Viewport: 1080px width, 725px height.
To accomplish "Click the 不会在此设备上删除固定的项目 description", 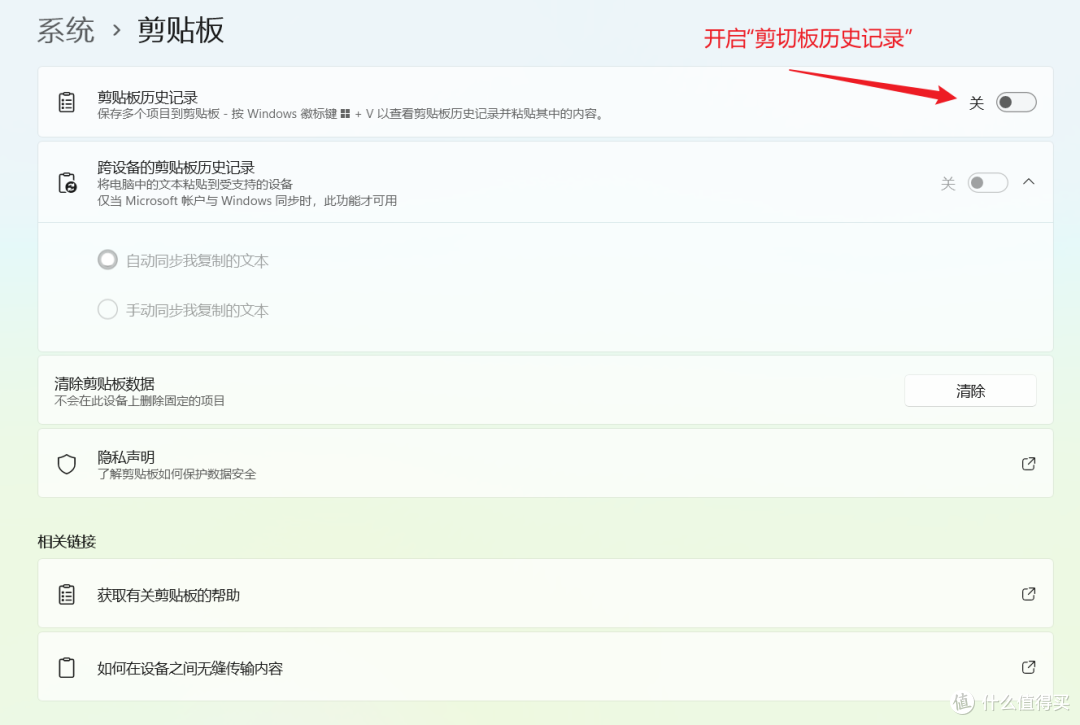I will 140,401.
